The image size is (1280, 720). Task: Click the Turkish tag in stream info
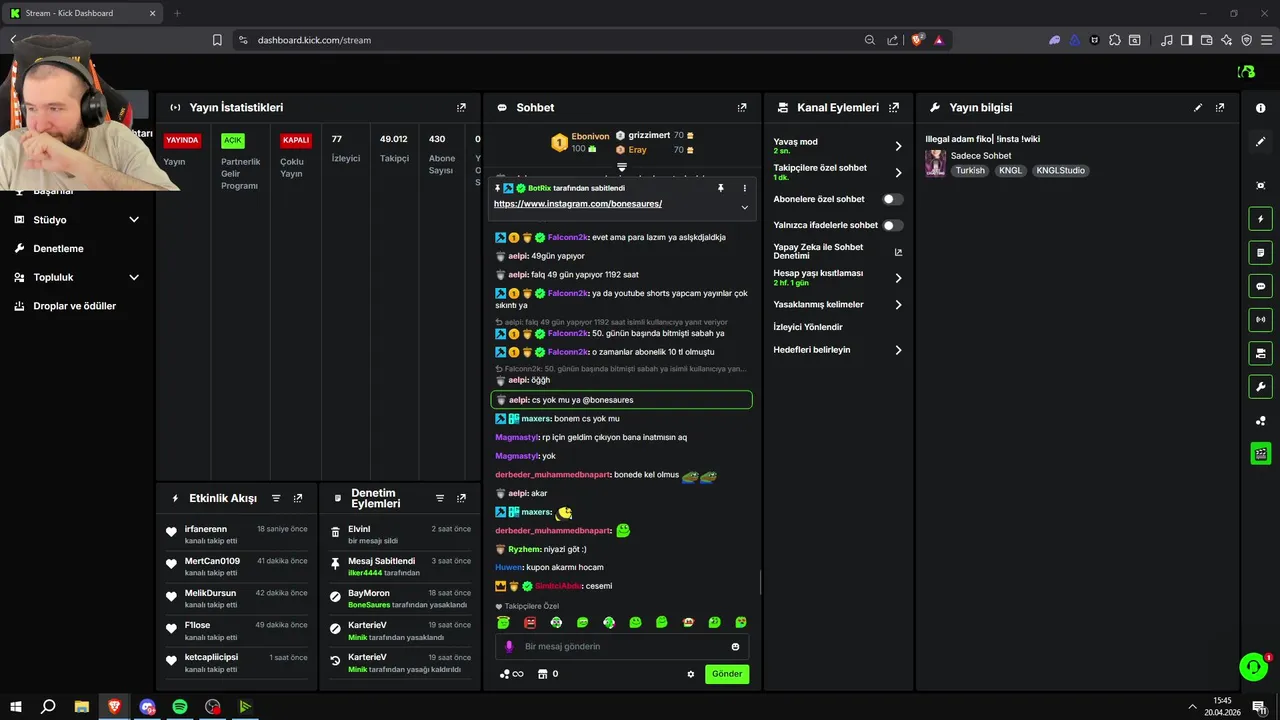(x=970, y=171)
